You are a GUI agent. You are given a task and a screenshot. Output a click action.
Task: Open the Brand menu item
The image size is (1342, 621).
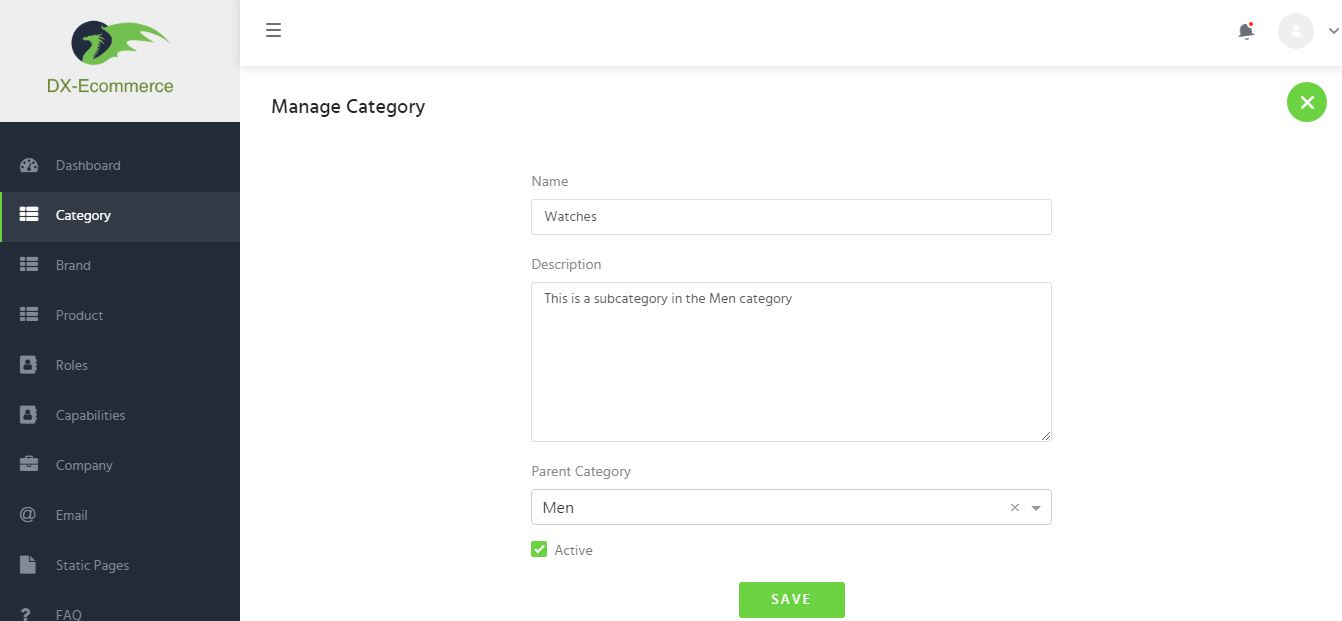click(x=73, y=265)
